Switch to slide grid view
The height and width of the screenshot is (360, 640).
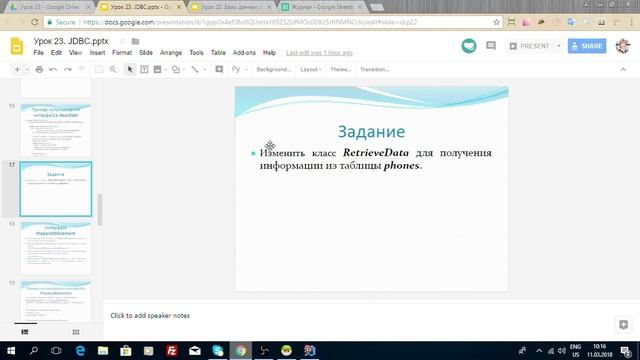[76, 332]
